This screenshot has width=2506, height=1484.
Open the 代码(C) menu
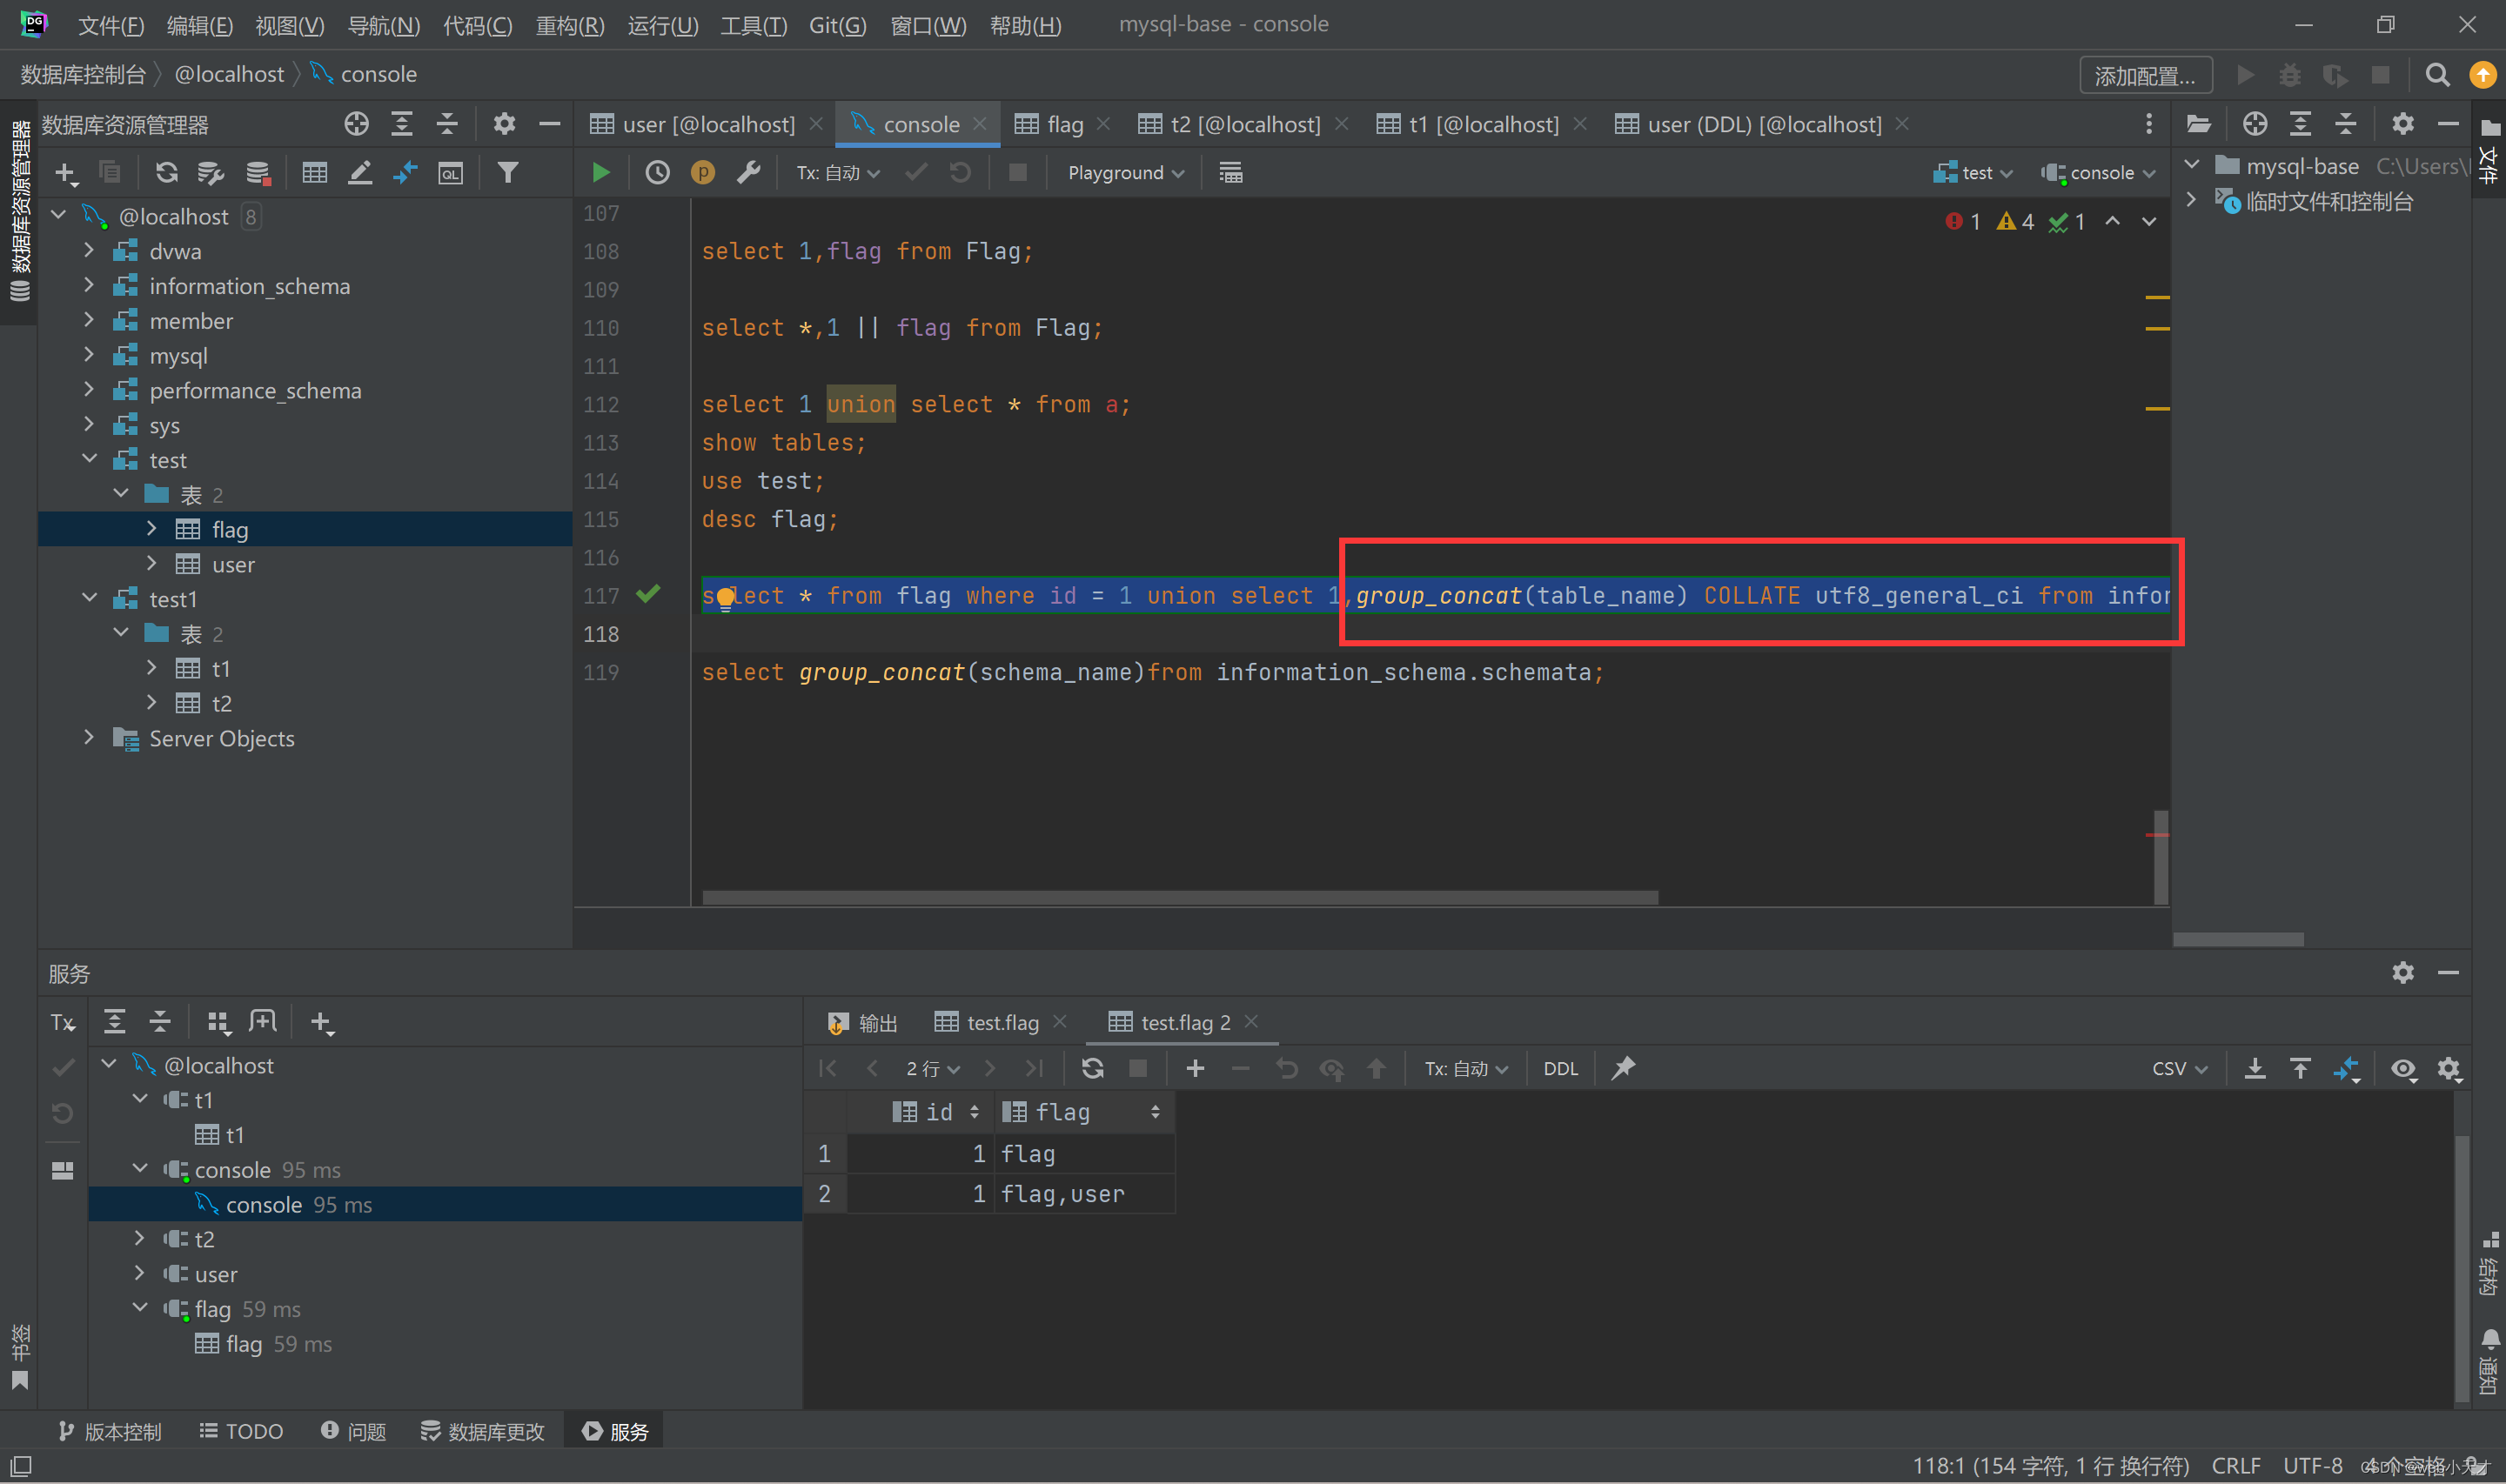tap(477, 25)
